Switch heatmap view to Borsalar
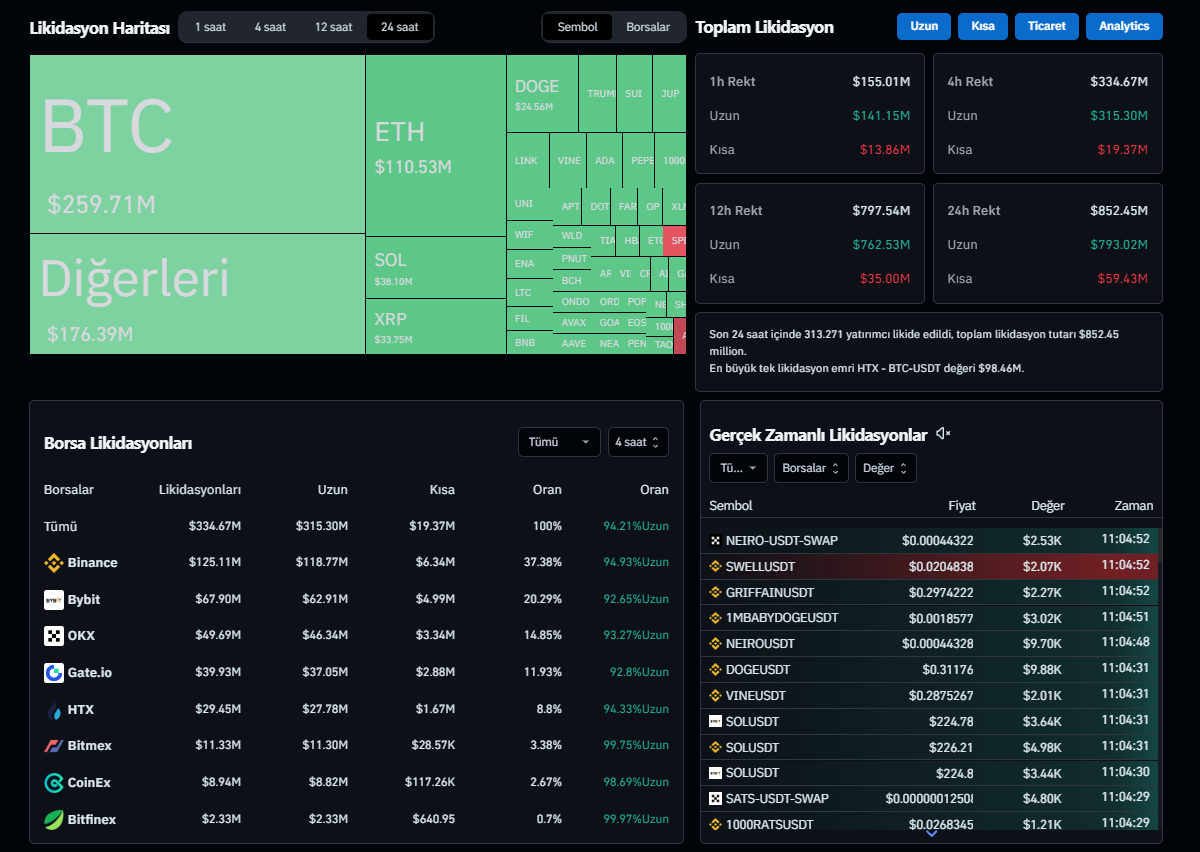The width and height of the screenshot is (1200, 852). (648, 27)
